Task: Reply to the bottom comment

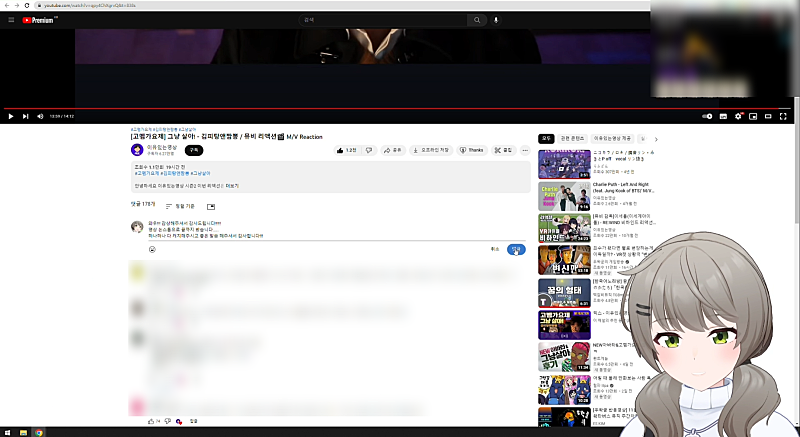Action: tap(193, 421)
